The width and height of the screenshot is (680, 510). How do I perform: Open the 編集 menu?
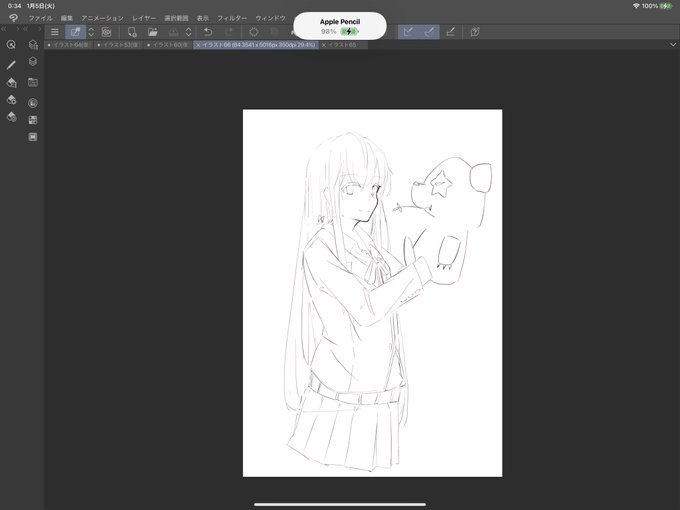pos(67,18)
